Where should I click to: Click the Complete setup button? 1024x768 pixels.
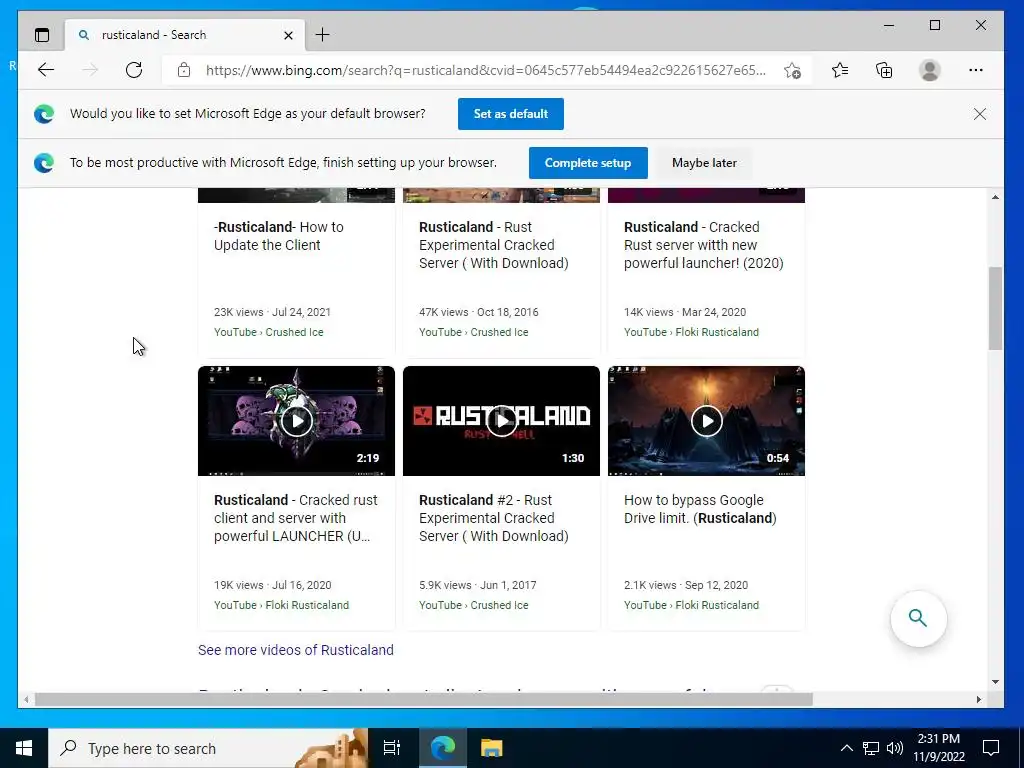(588, 163)
